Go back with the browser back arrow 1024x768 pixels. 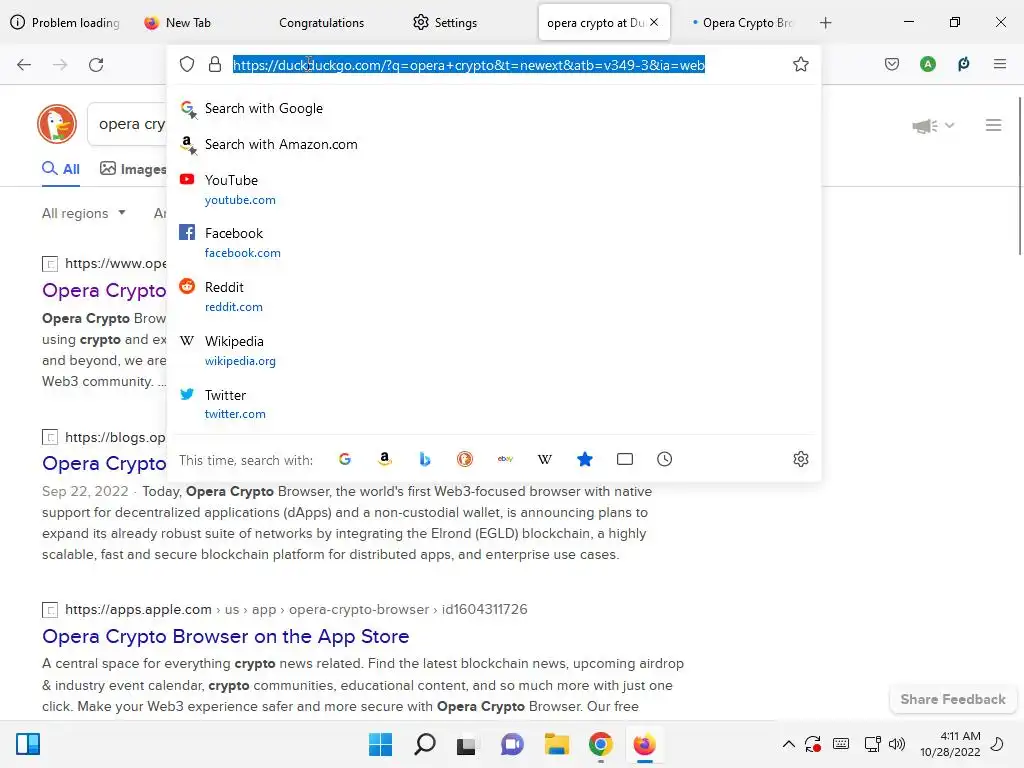pos(24,65)
